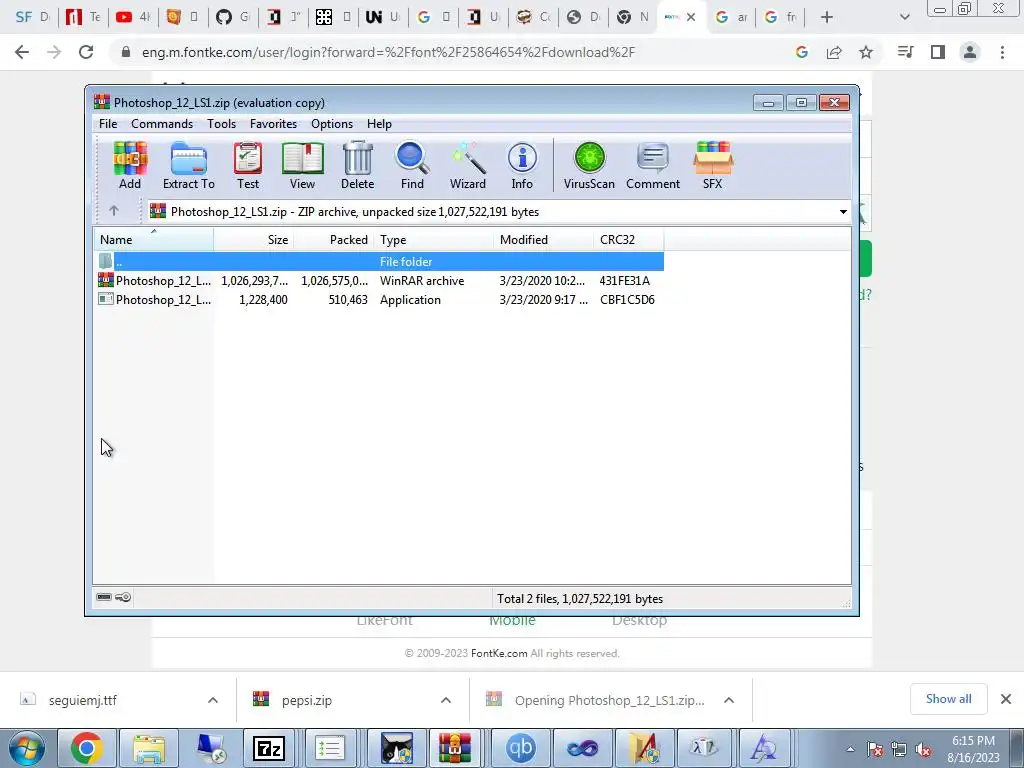Click CRC32 value CBF1C5D6
This screenshot has width=1024, height=768.
(627, 300)
